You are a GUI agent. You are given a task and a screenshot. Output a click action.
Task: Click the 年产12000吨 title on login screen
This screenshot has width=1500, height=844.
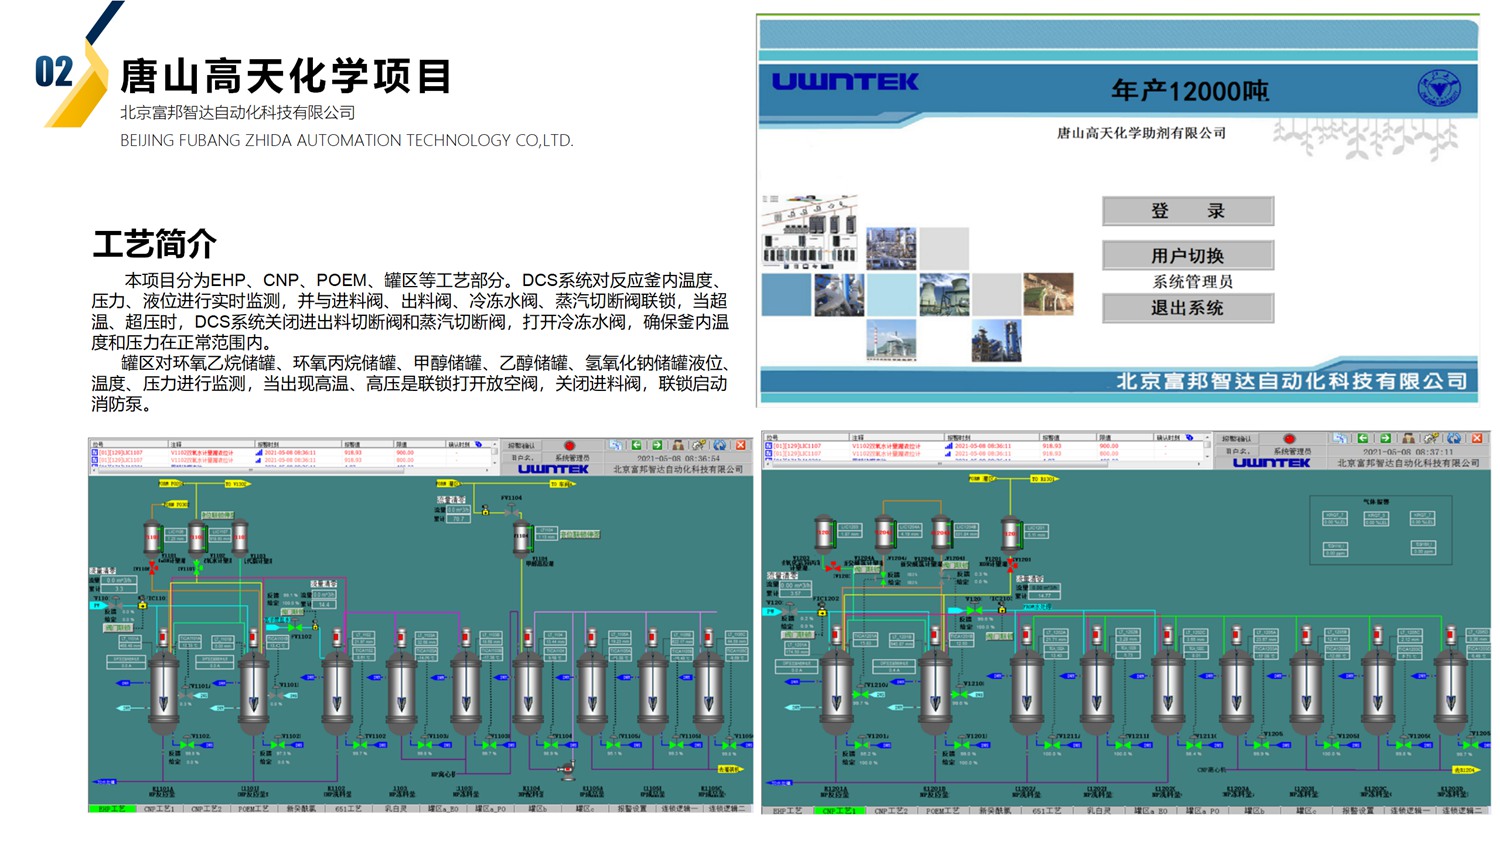click(1190, 91)
